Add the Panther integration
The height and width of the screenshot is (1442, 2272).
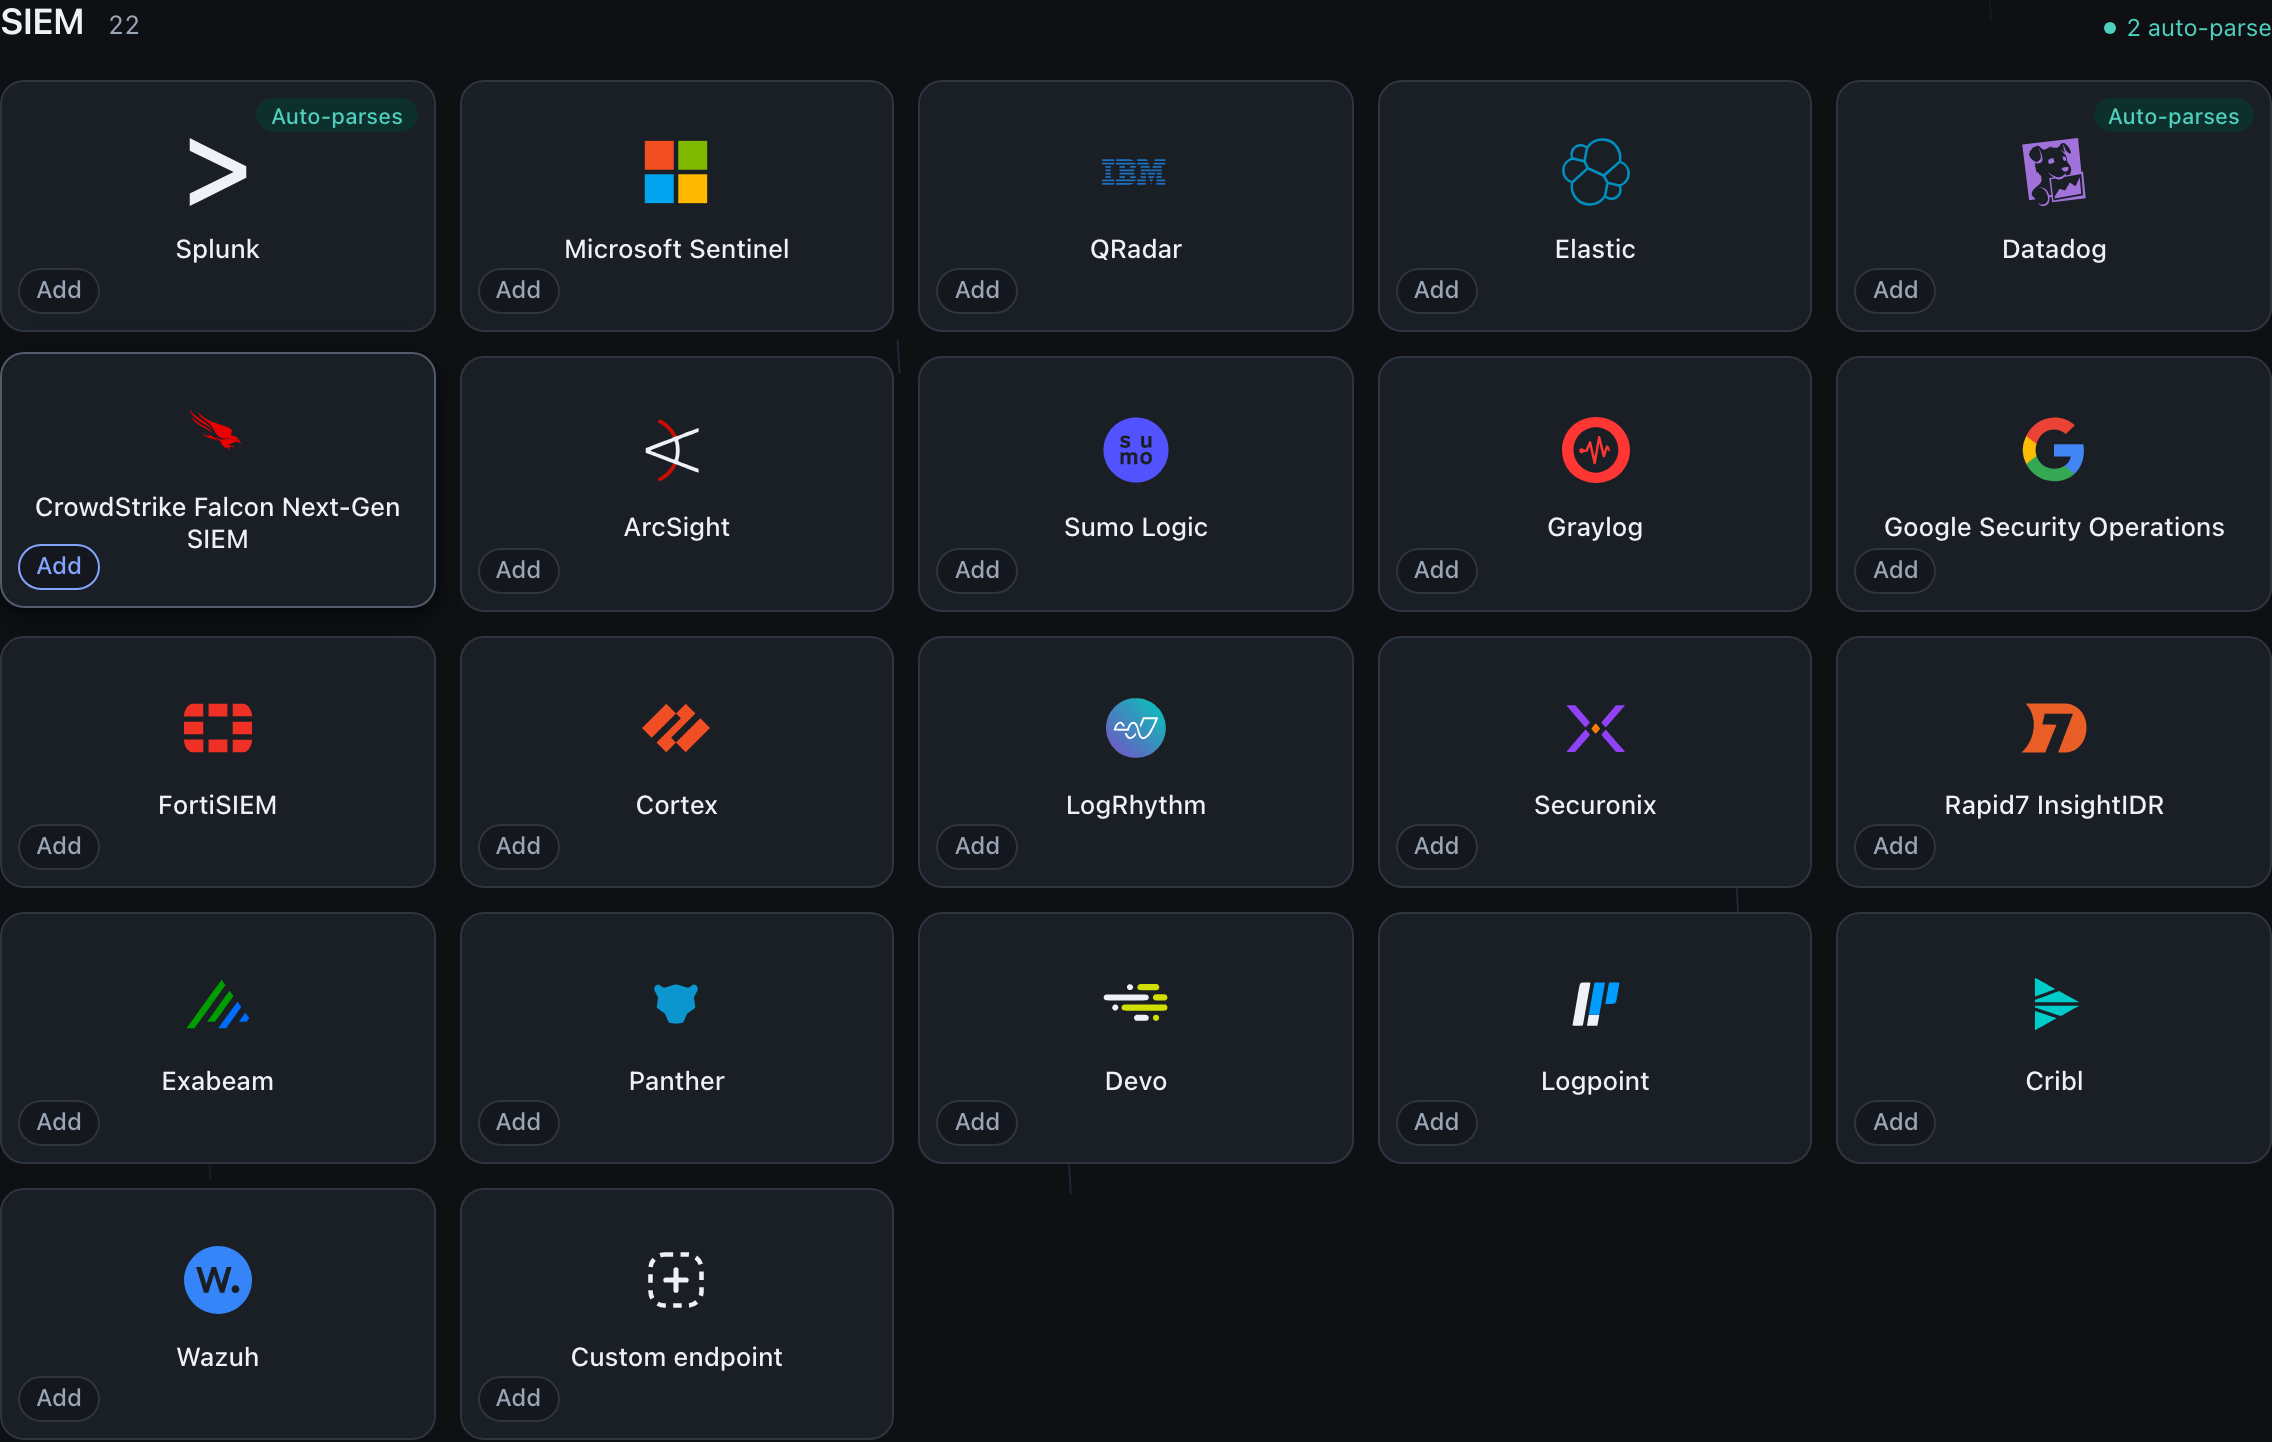518,1122
